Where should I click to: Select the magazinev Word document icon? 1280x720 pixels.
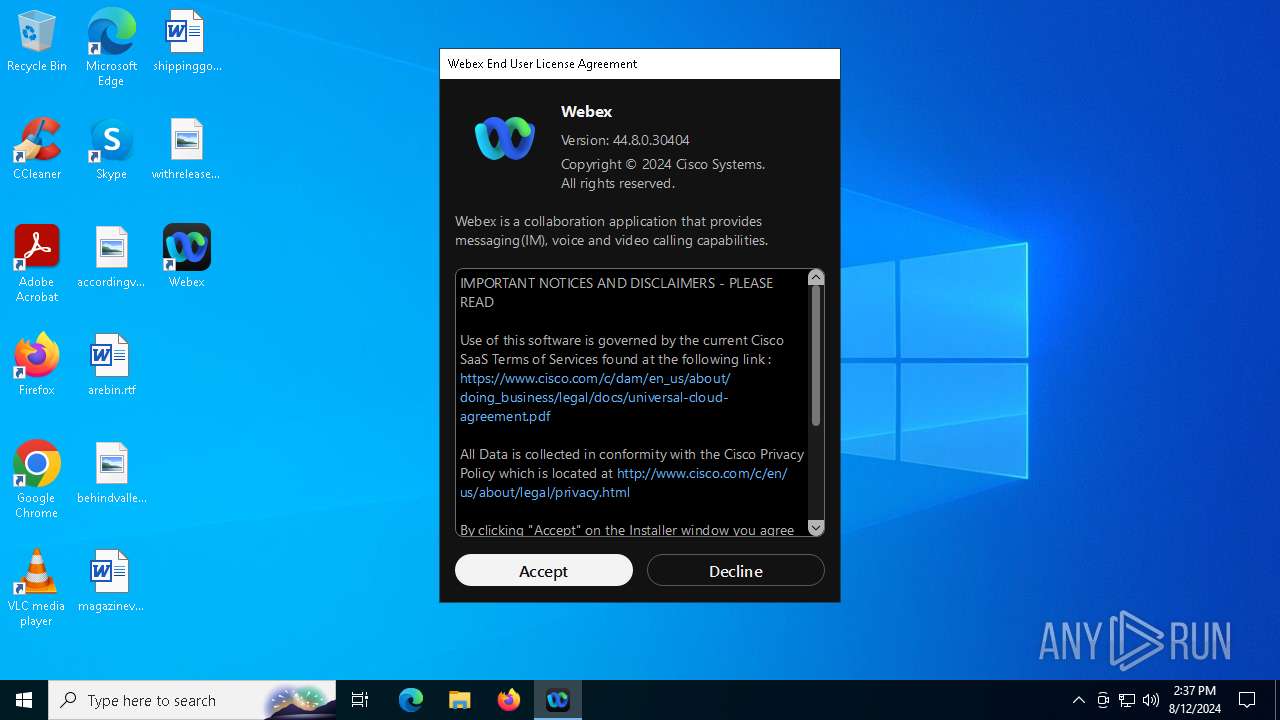pos(111,581)
